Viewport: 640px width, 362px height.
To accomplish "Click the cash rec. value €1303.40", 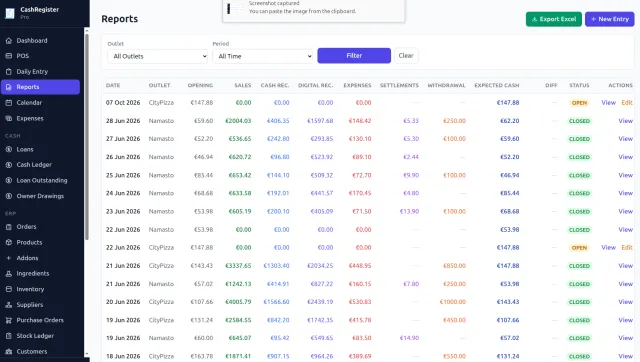I will pos(276,266).
